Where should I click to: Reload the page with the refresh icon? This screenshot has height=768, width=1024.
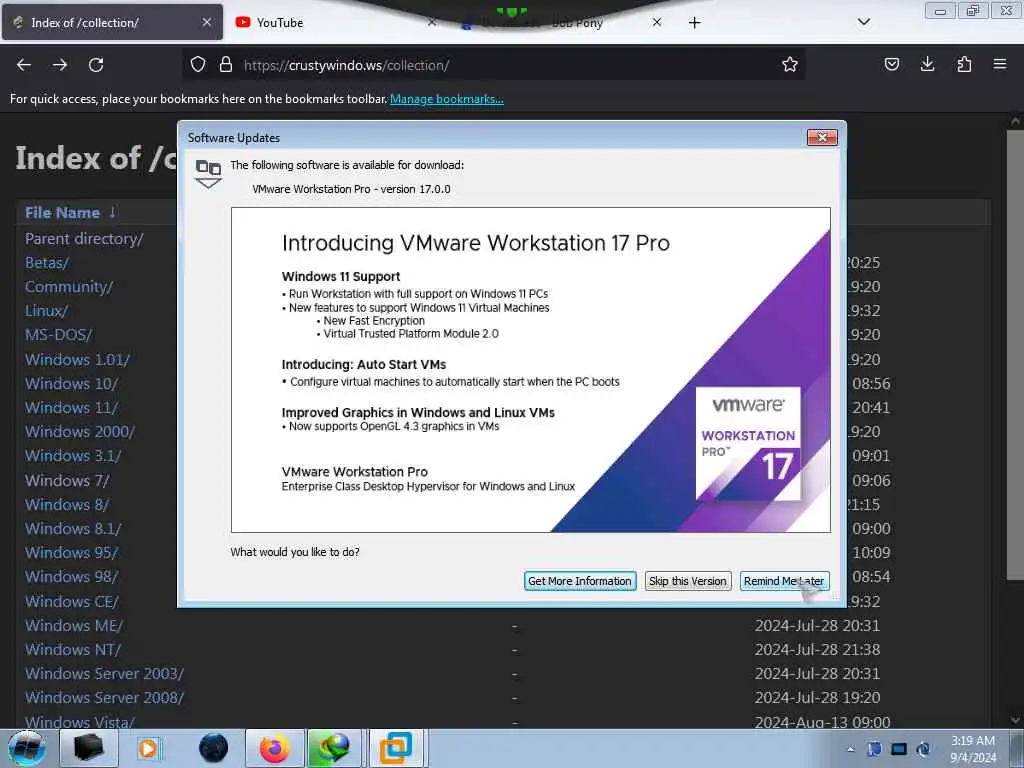pyautogui.click(x=96, y=65)
